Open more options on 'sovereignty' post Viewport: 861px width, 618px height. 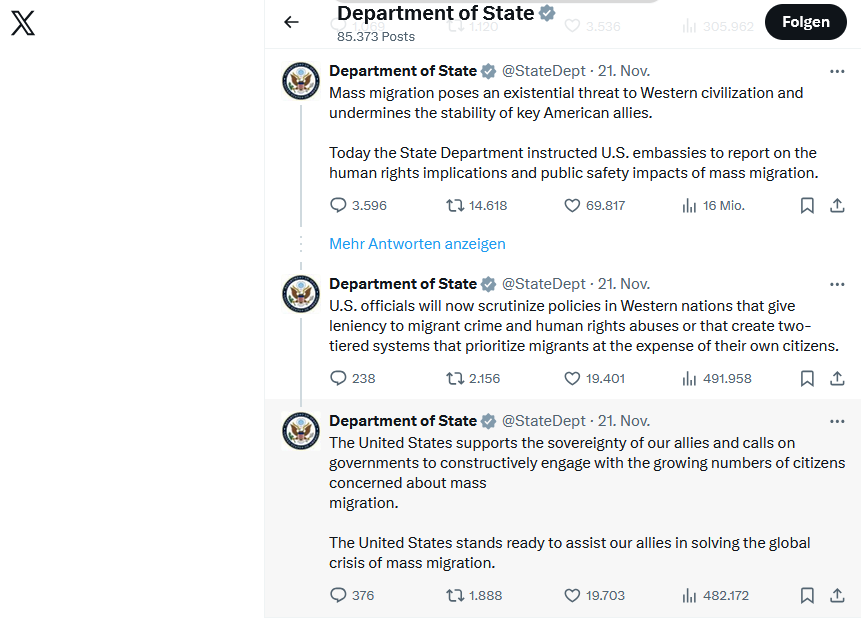pos(837,421)
